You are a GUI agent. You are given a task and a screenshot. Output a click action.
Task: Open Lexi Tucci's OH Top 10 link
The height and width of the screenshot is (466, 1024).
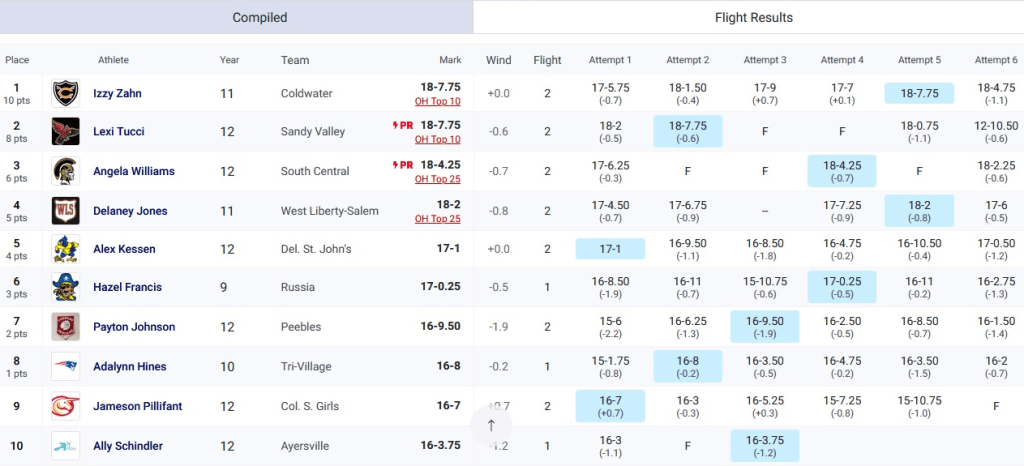[x=438, y=140]
